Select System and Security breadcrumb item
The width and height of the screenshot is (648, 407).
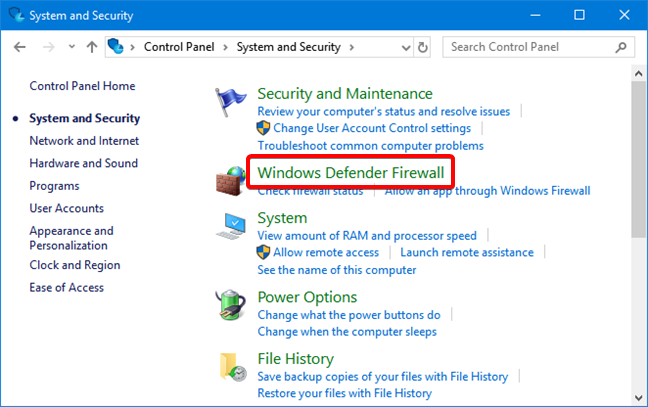click(288, 47)
